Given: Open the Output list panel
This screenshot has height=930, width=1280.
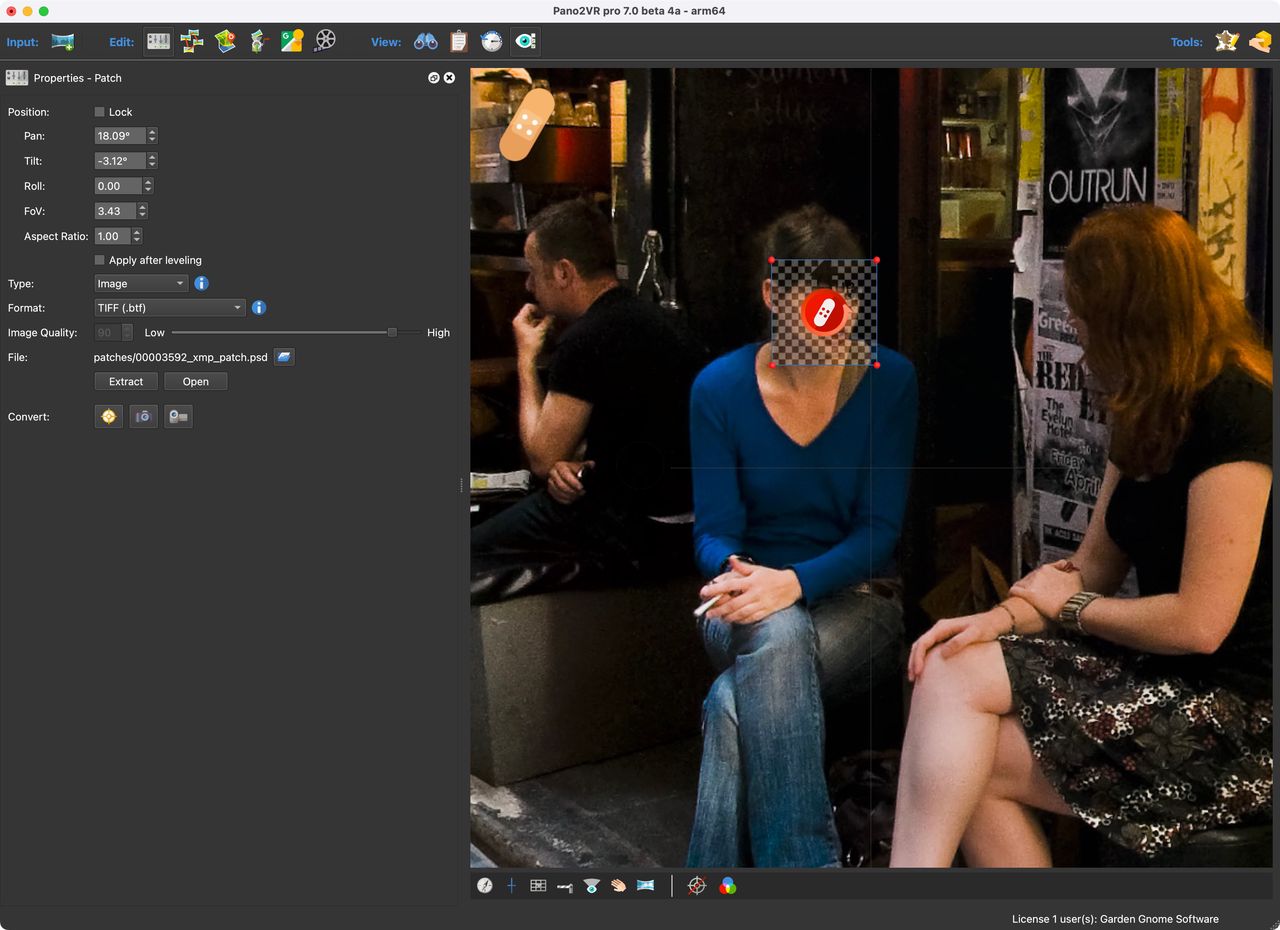Looking at the screenshot, I should click(x=458, y=41).
